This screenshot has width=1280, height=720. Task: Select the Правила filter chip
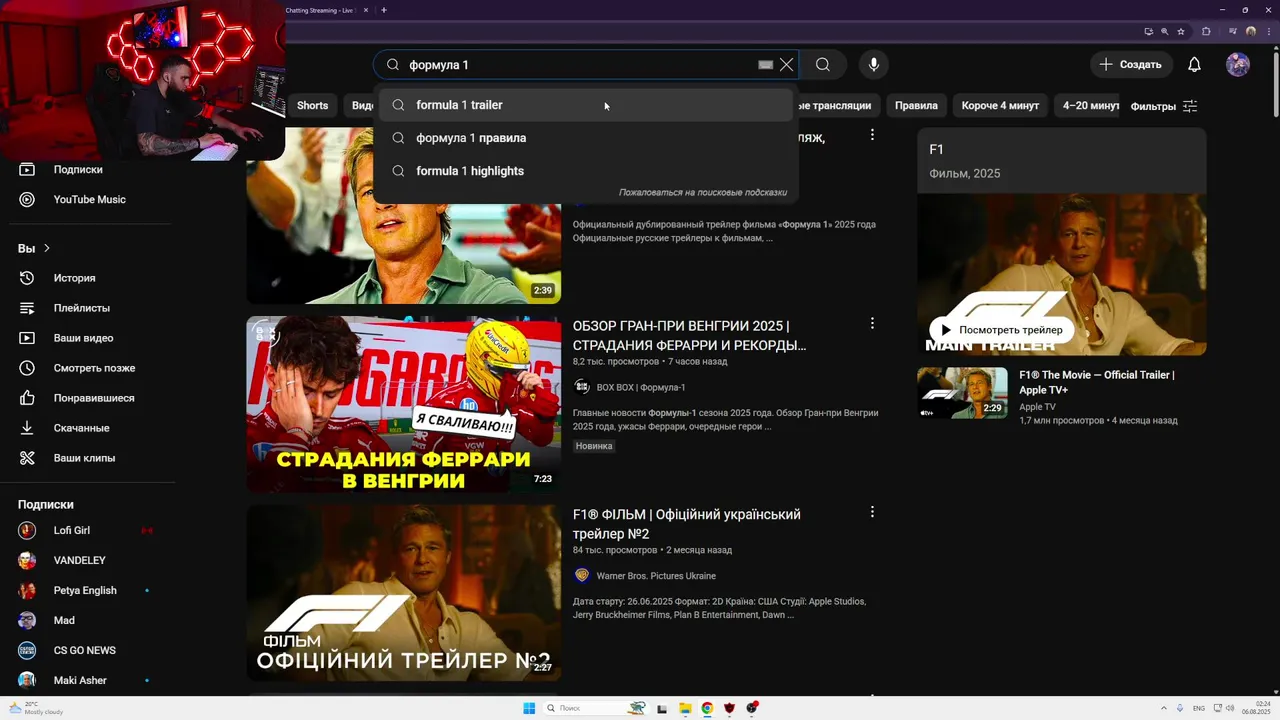tap(916, 106)
